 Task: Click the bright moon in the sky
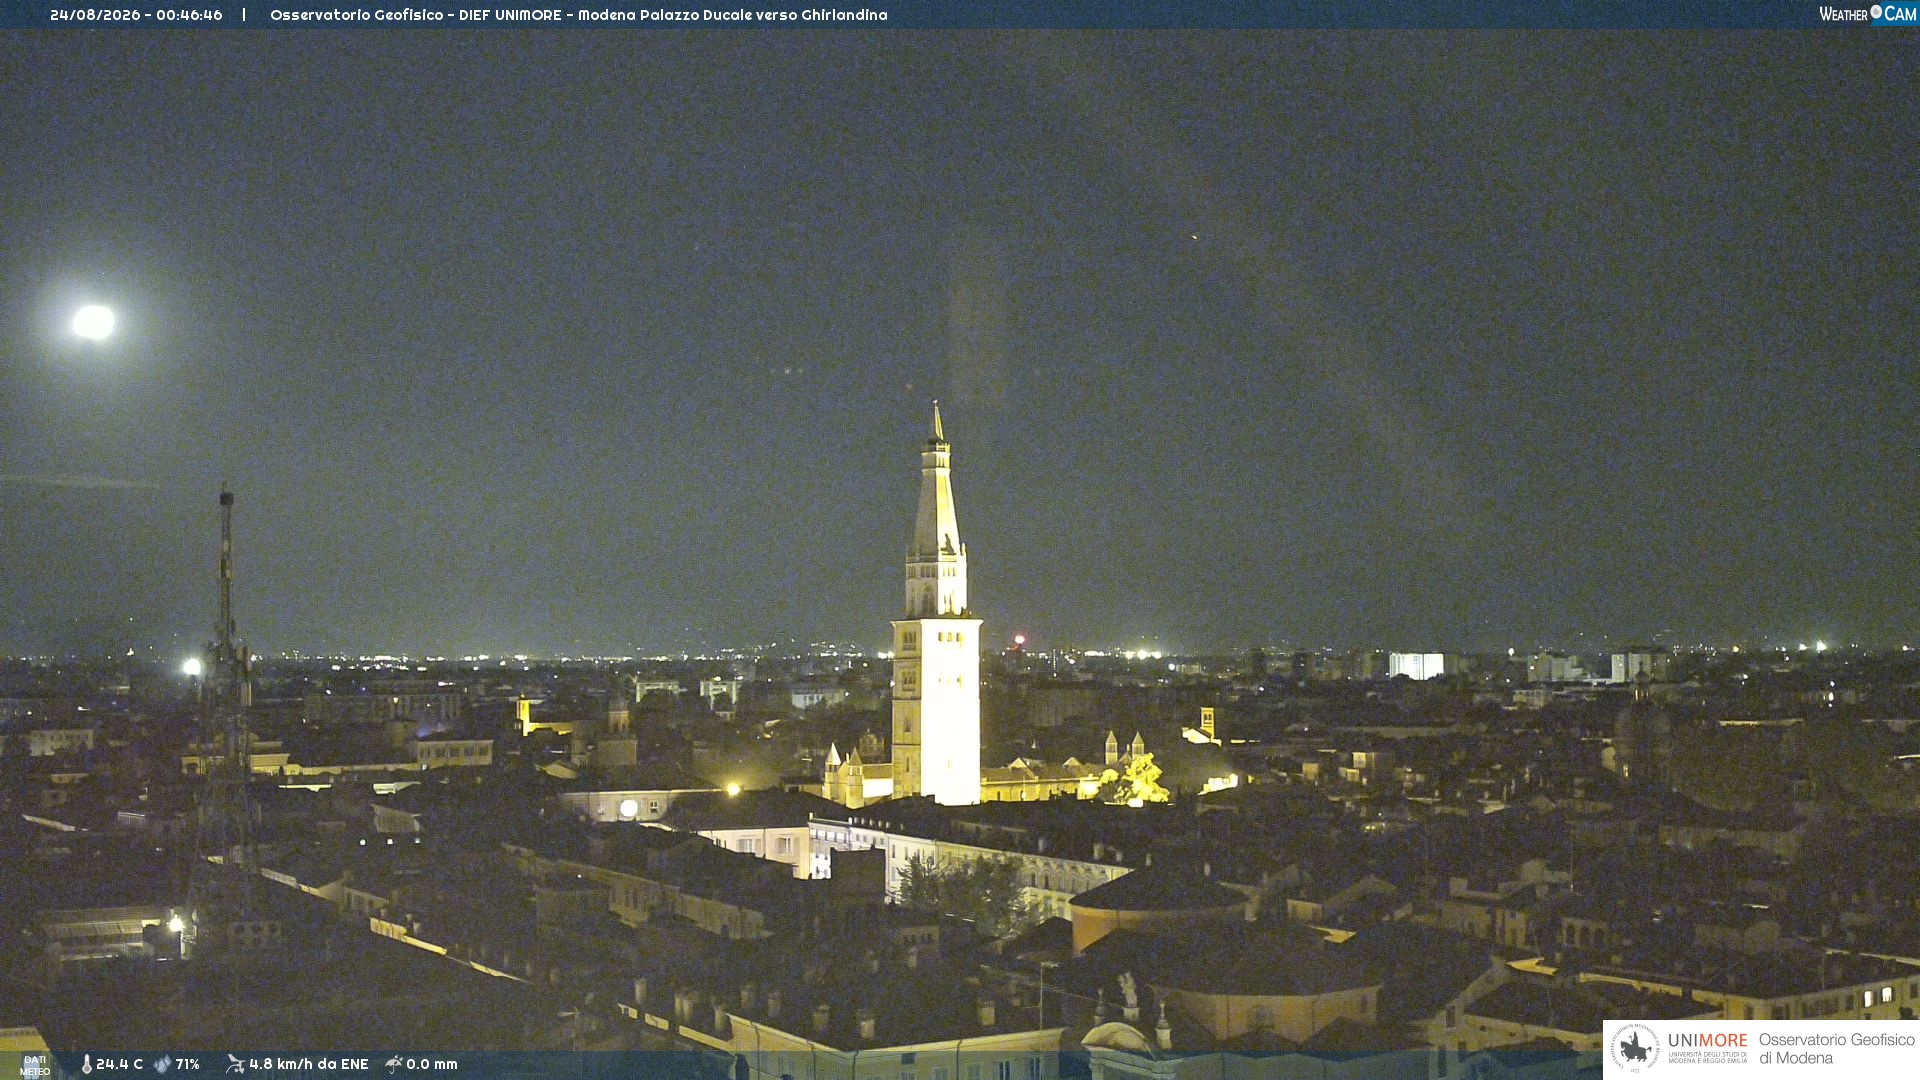(94, 322)
